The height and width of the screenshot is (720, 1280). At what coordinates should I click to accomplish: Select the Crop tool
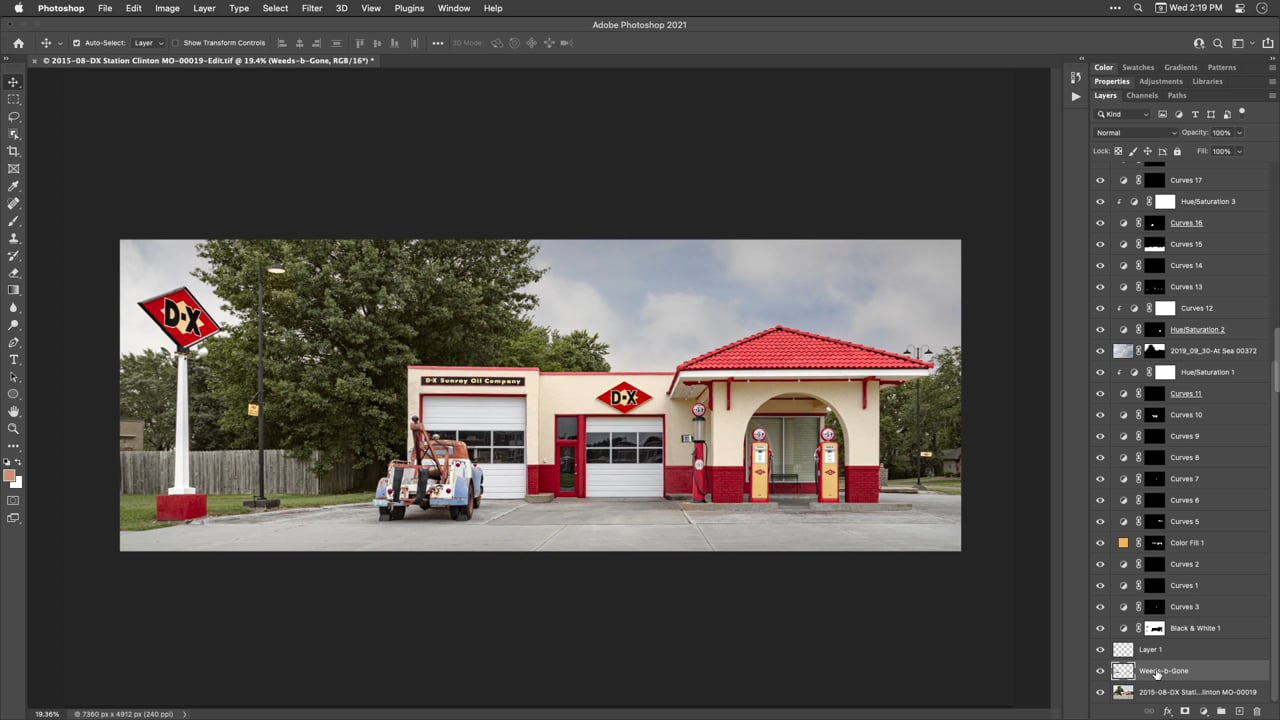coord(13,151)
